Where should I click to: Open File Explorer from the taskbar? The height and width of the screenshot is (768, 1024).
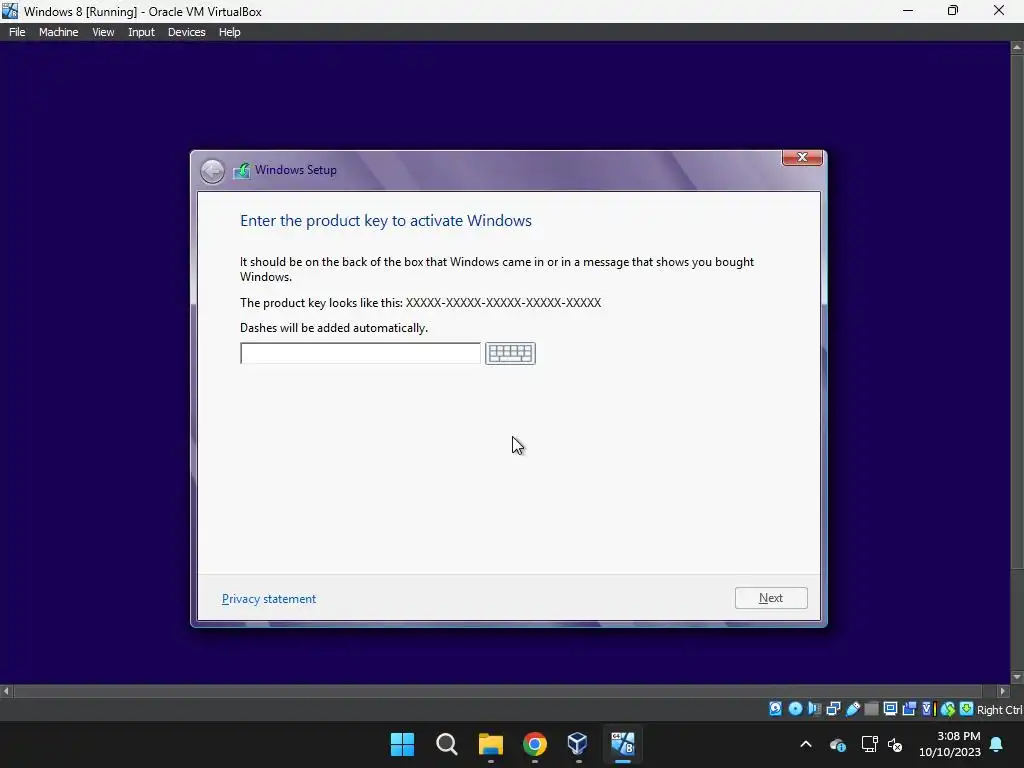(490, 744)
